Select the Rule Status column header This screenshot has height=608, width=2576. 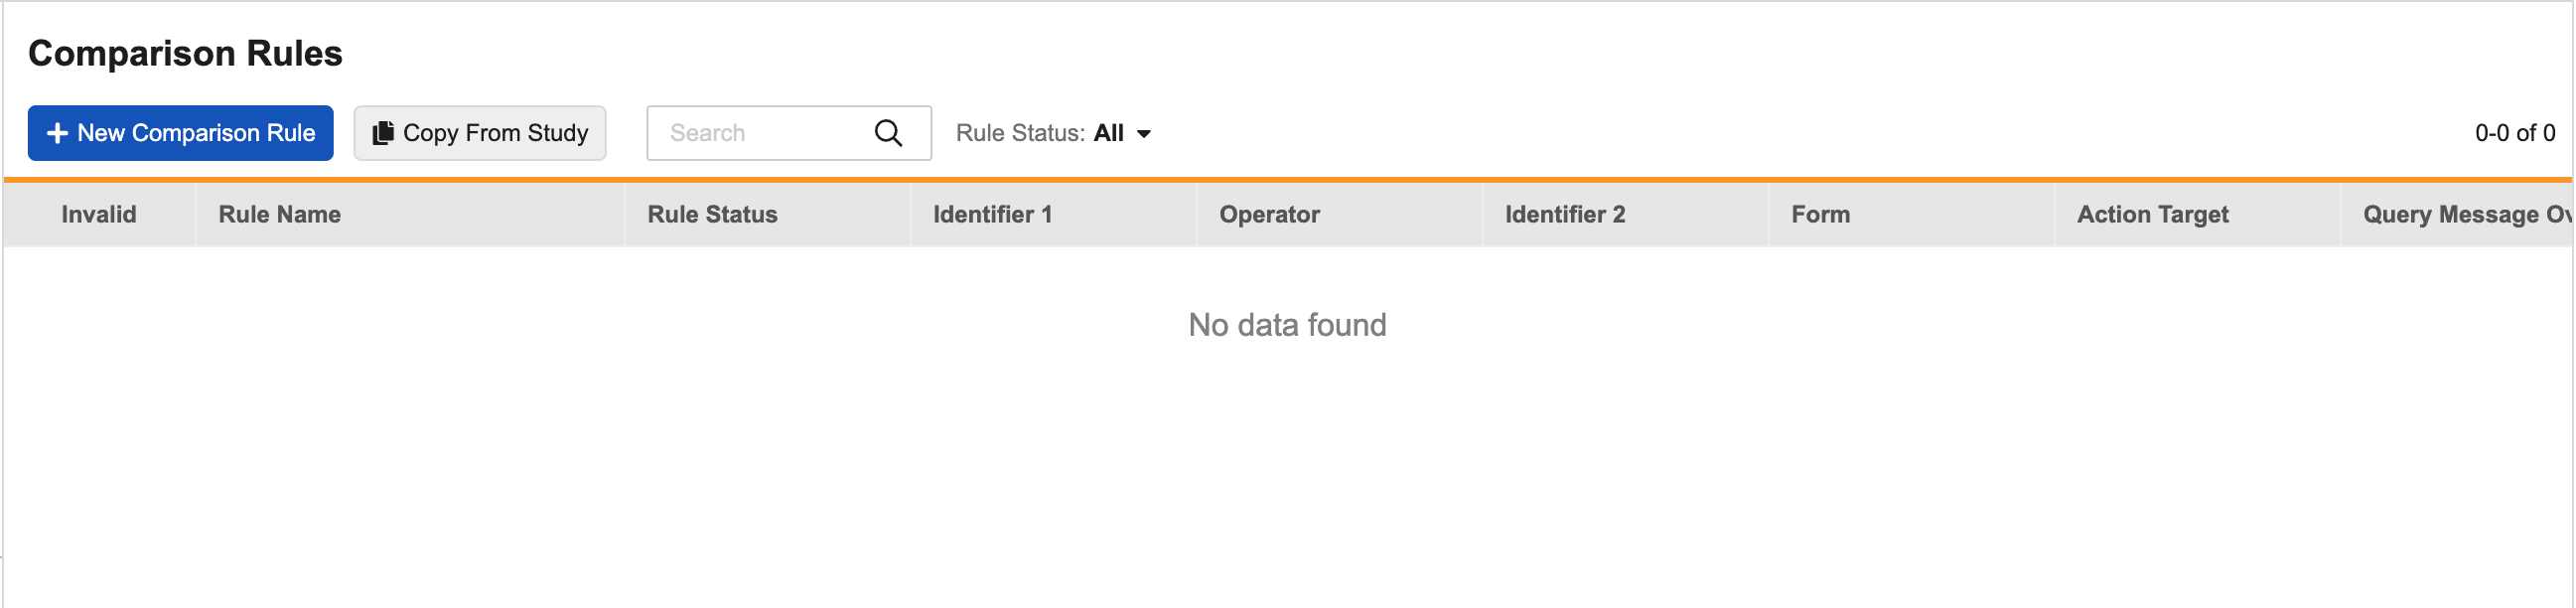712,214
